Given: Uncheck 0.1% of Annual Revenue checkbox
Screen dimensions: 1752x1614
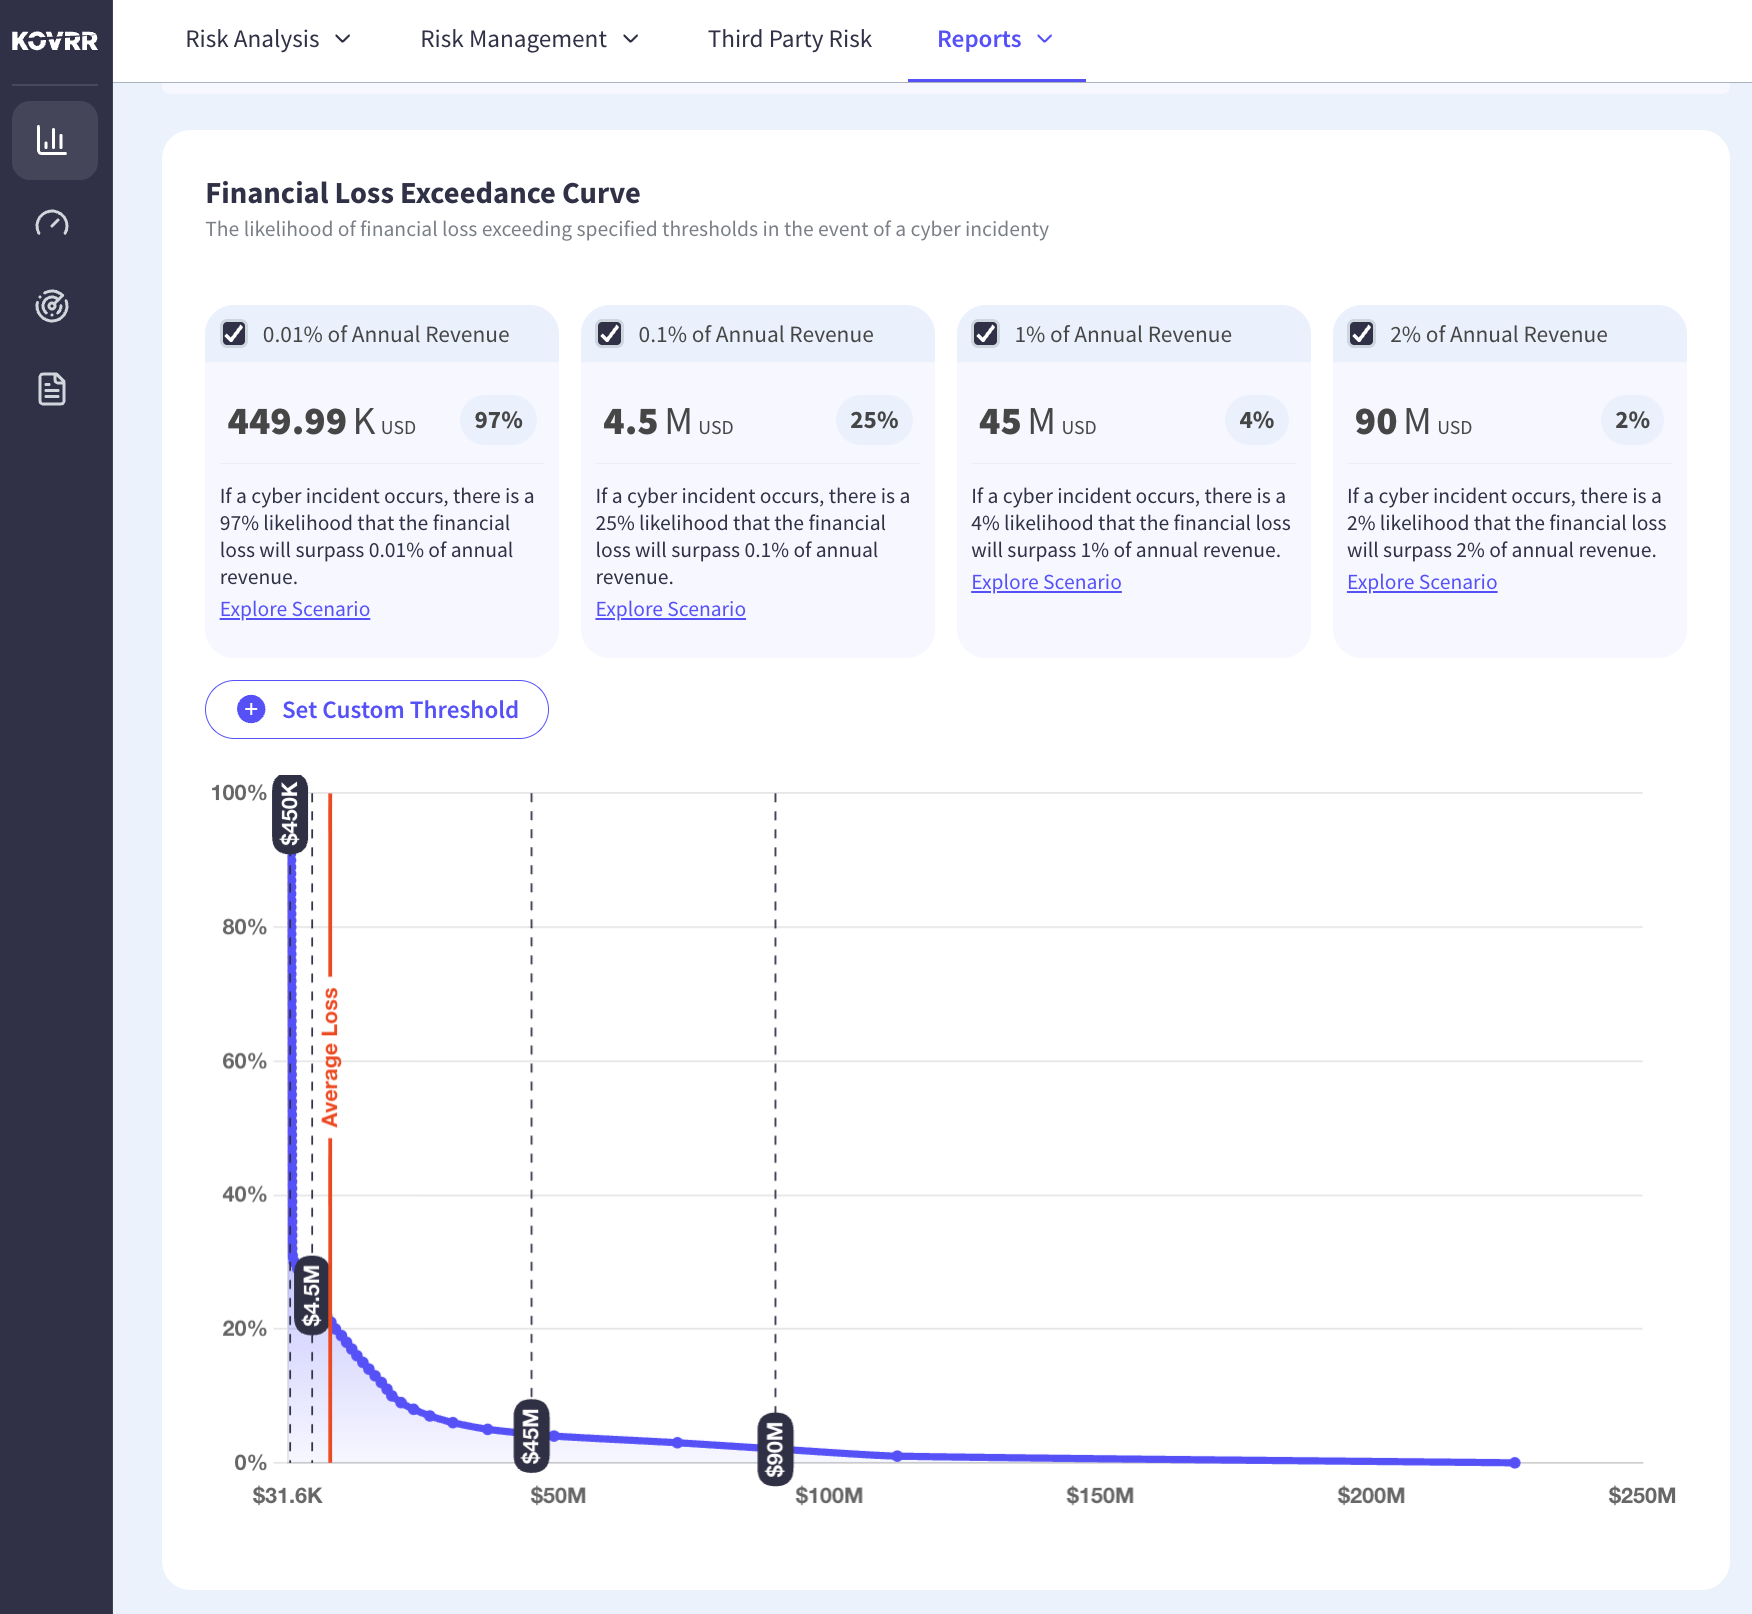Looking at the screenshot, I should [x=610, y=334].
